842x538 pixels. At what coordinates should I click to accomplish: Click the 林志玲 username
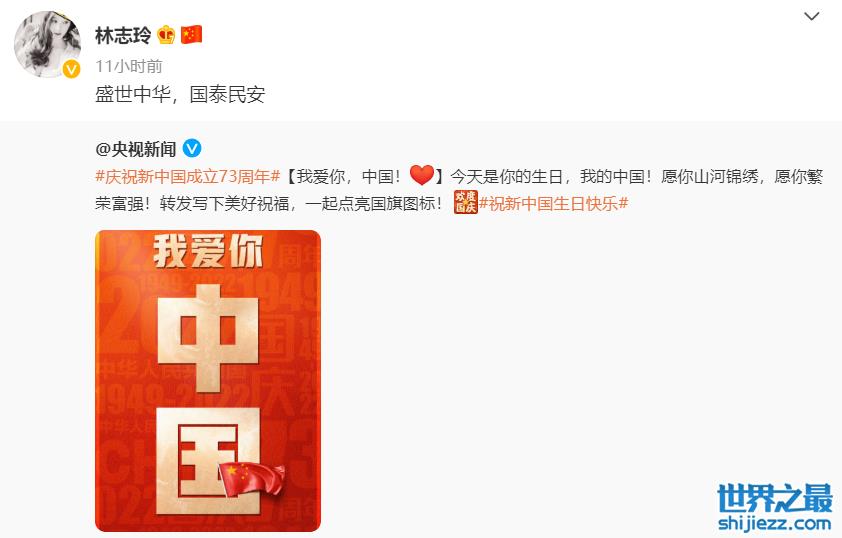123,35
